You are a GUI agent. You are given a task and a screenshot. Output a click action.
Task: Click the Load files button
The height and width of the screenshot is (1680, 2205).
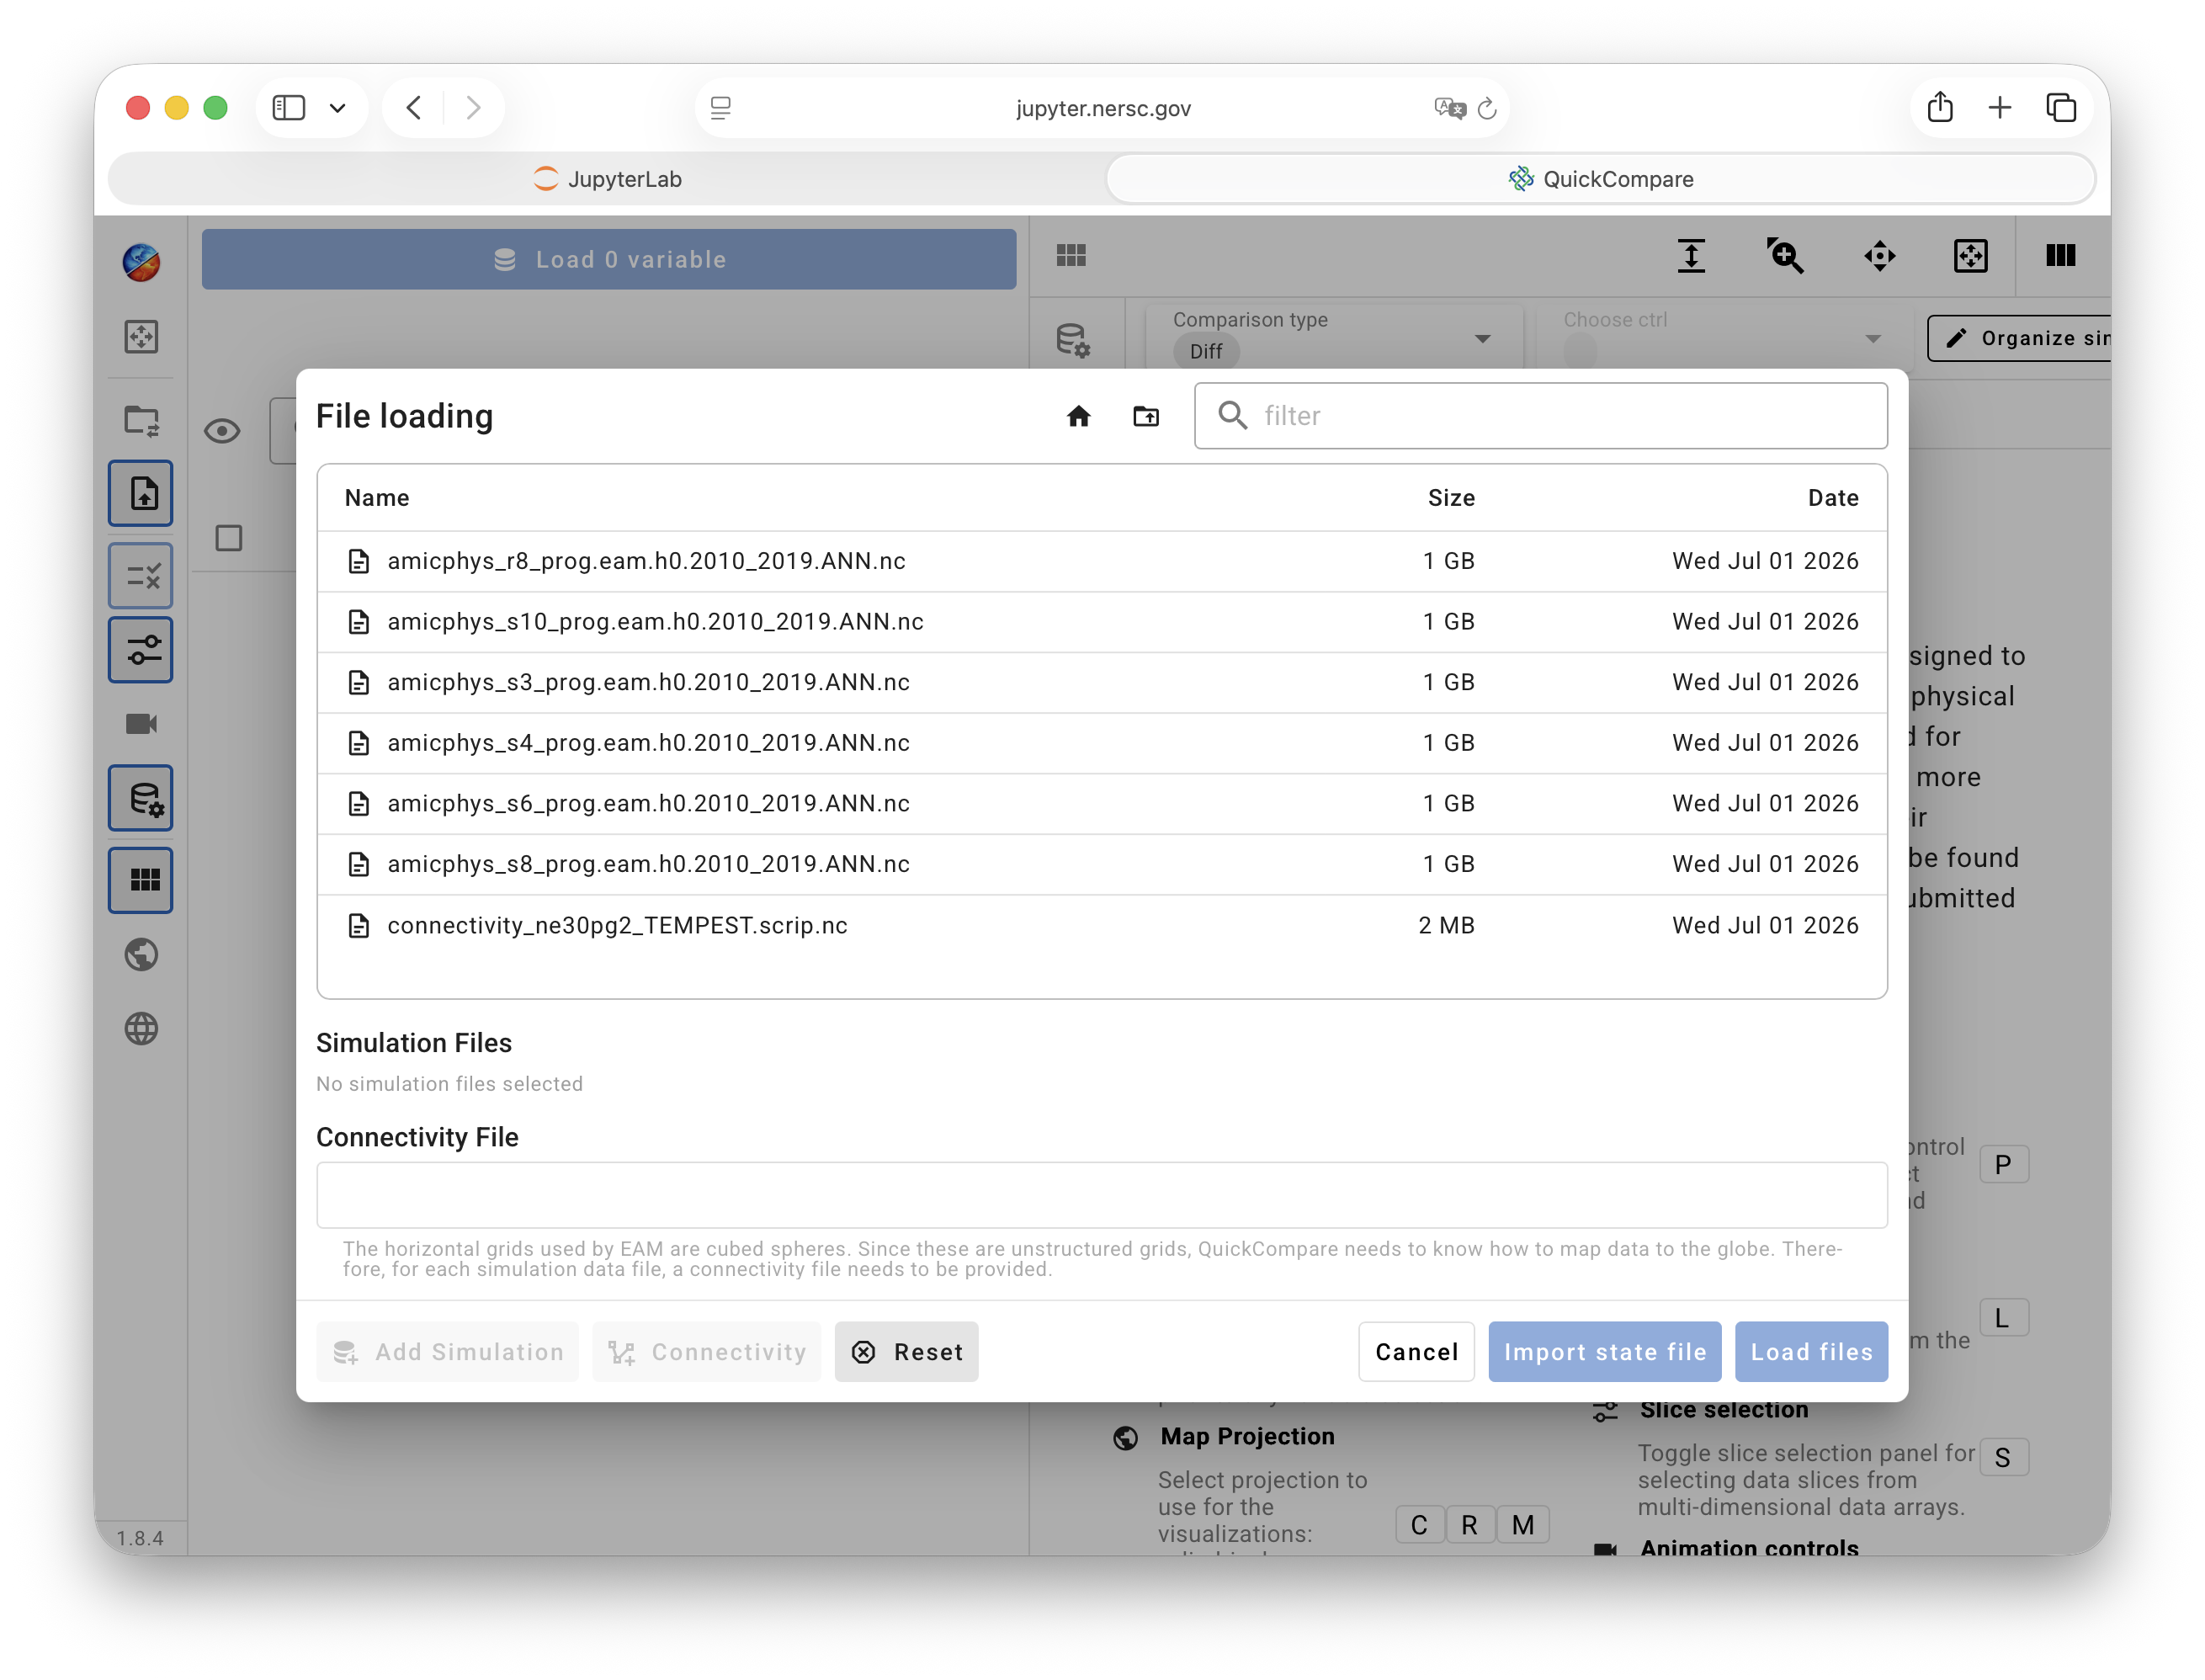pyautogui.click(x=1811, y=1352)
